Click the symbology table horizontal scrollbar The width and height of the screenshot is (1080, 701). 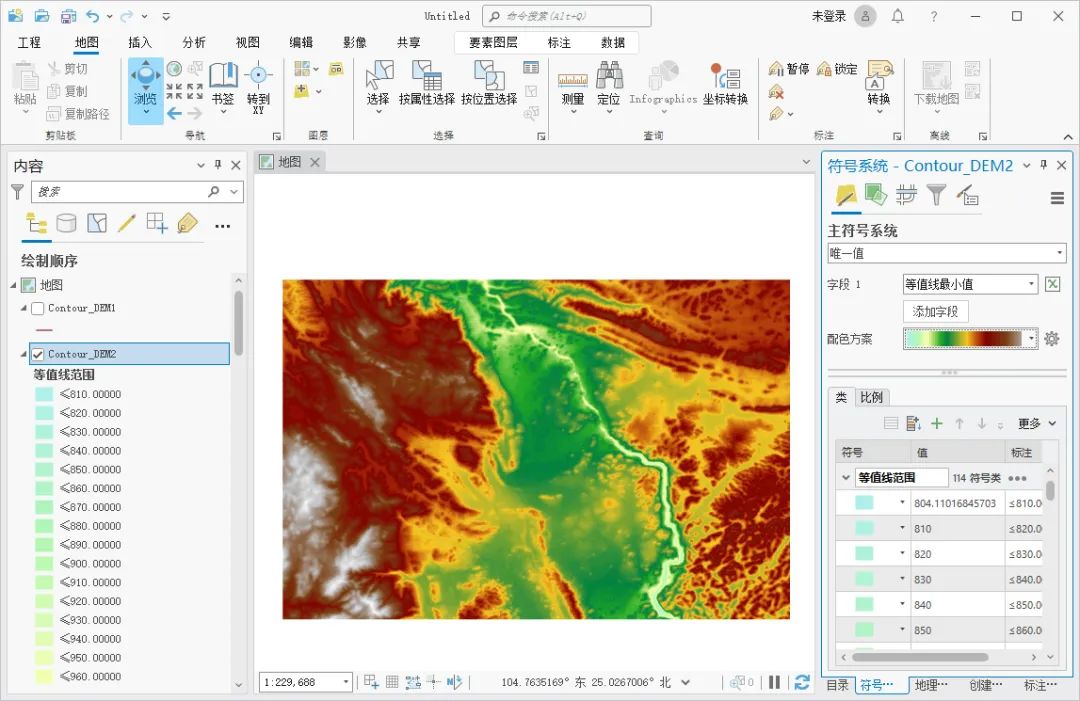[920, 657]
